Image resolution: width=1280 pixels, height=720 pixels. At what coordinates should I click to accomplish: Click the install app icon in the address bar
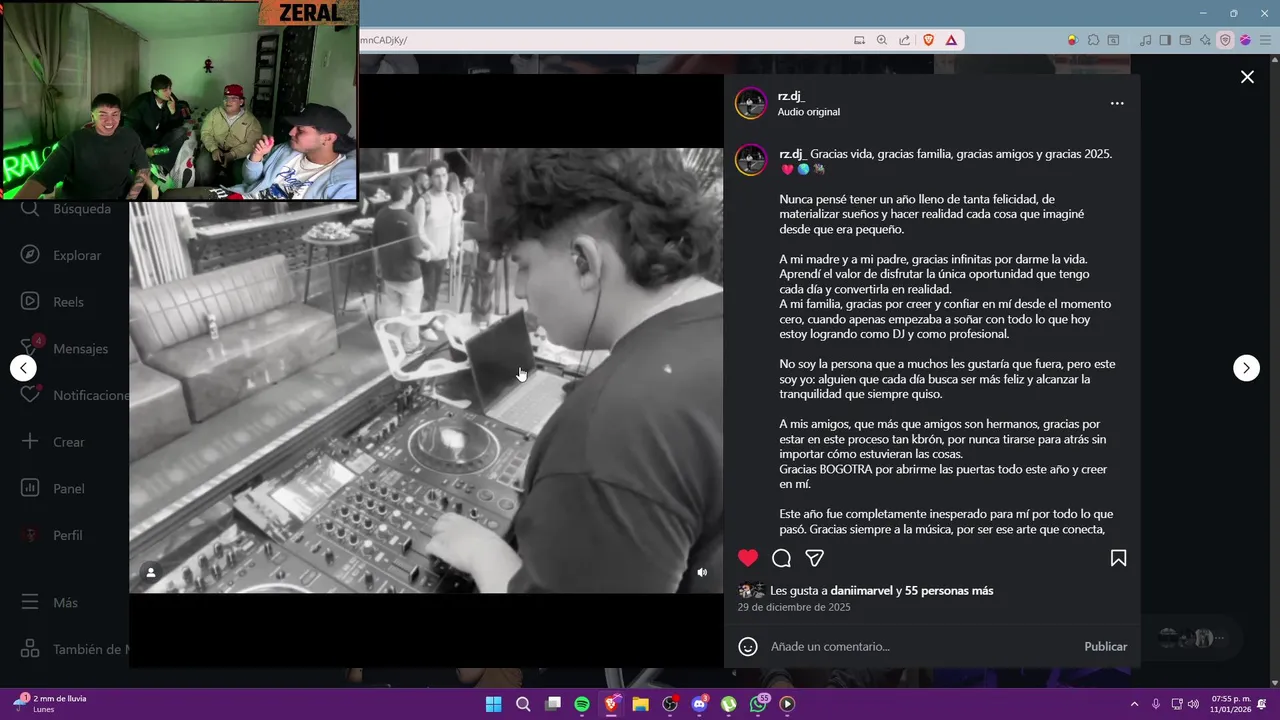point(859,40)
